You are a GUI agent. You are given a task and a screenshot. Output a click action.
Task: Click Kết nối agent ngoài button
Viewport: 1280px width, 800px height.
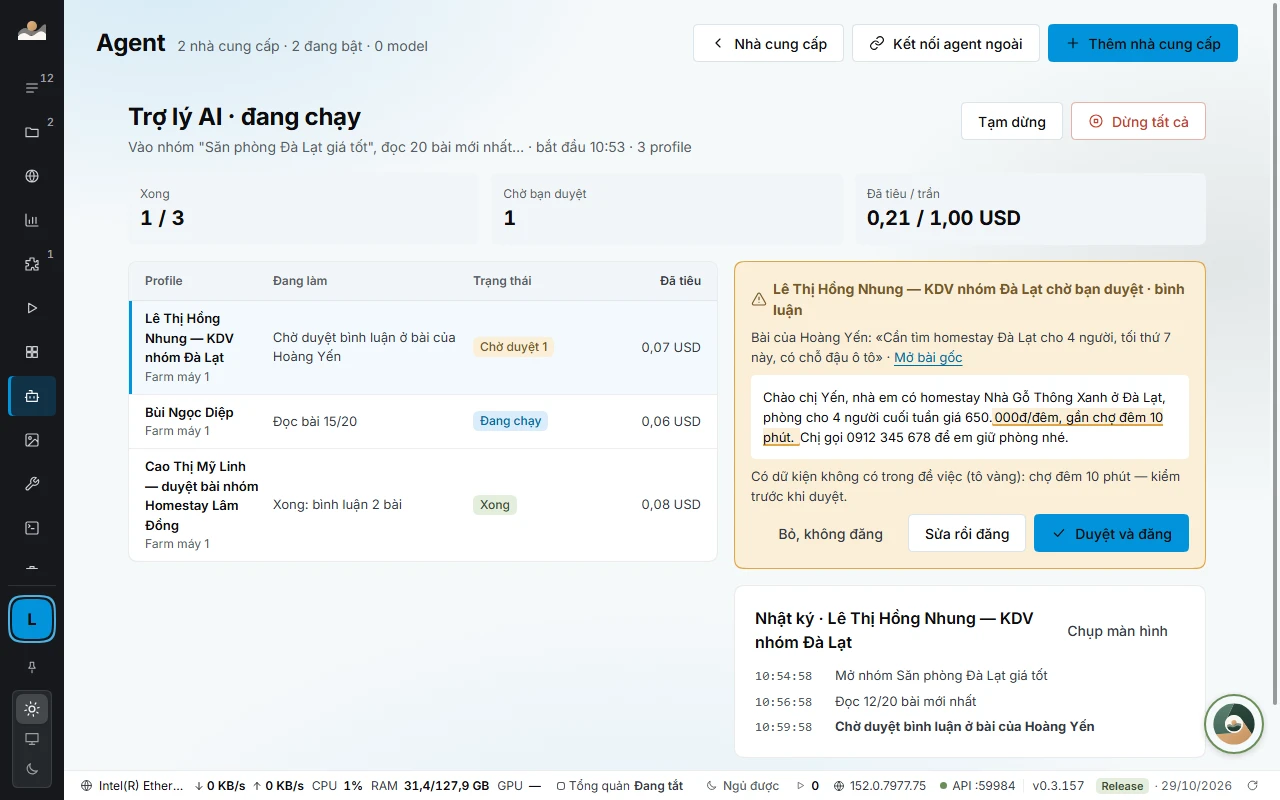946,43
